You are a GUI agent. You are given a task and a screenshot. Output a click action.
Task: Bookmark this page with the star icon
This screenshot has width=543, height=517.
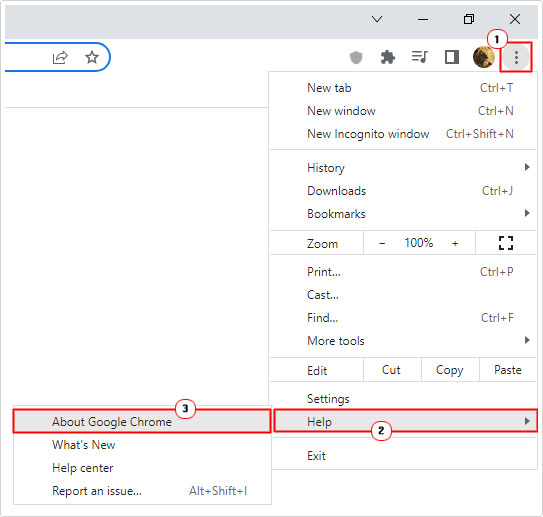tap(92, 57)
